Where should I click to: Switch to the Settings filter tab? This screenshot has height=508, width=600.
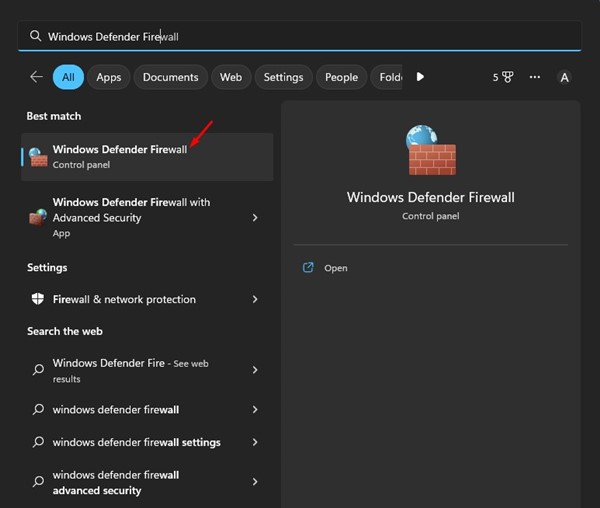(x=284, y=77)
